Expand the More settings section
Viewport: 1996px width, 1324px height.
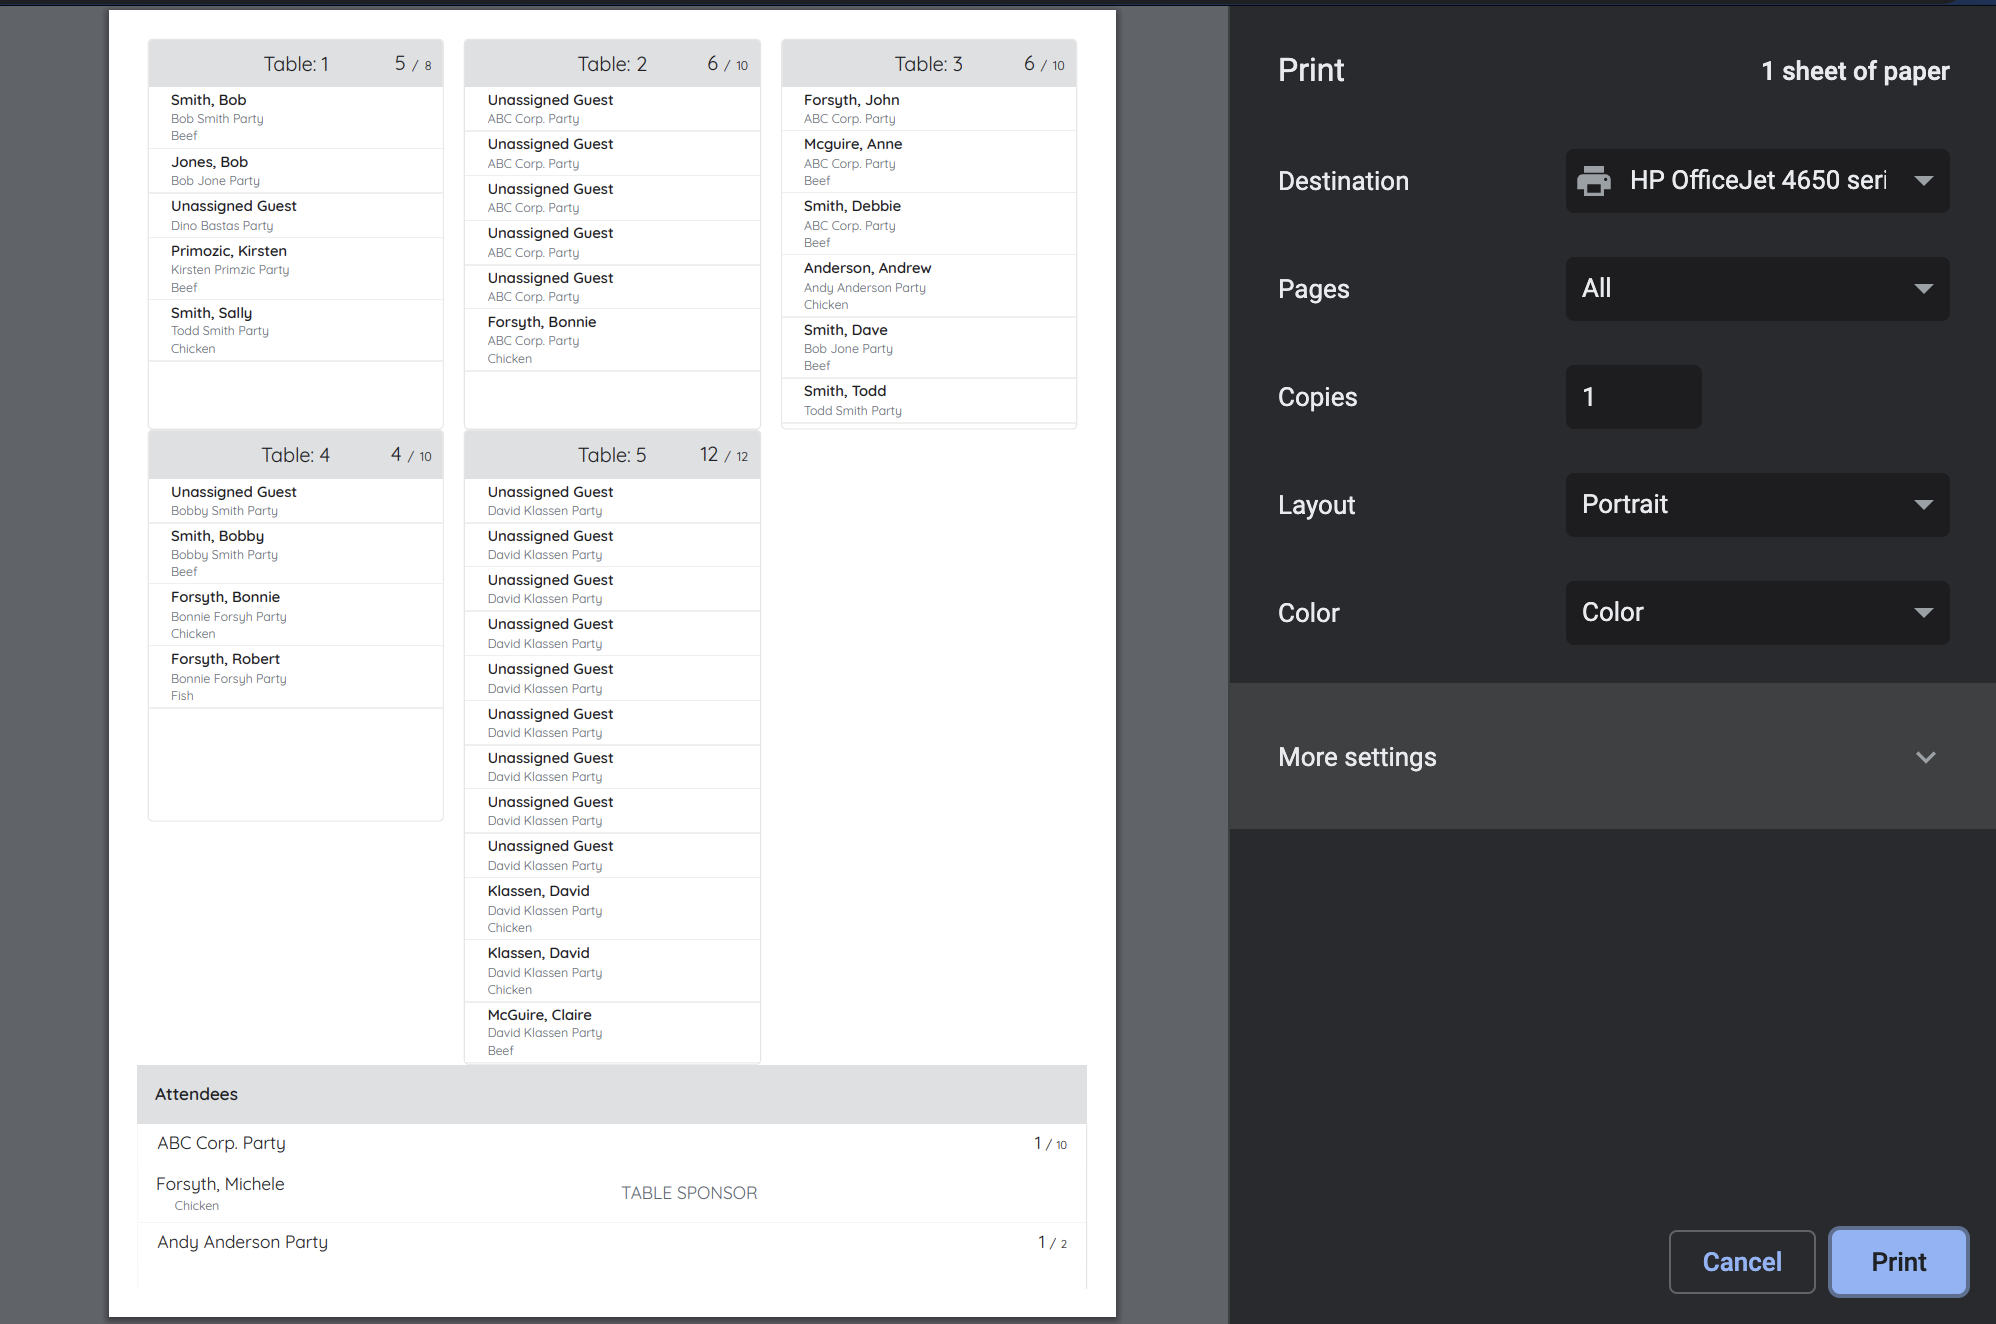click(x=1357, y=757)
